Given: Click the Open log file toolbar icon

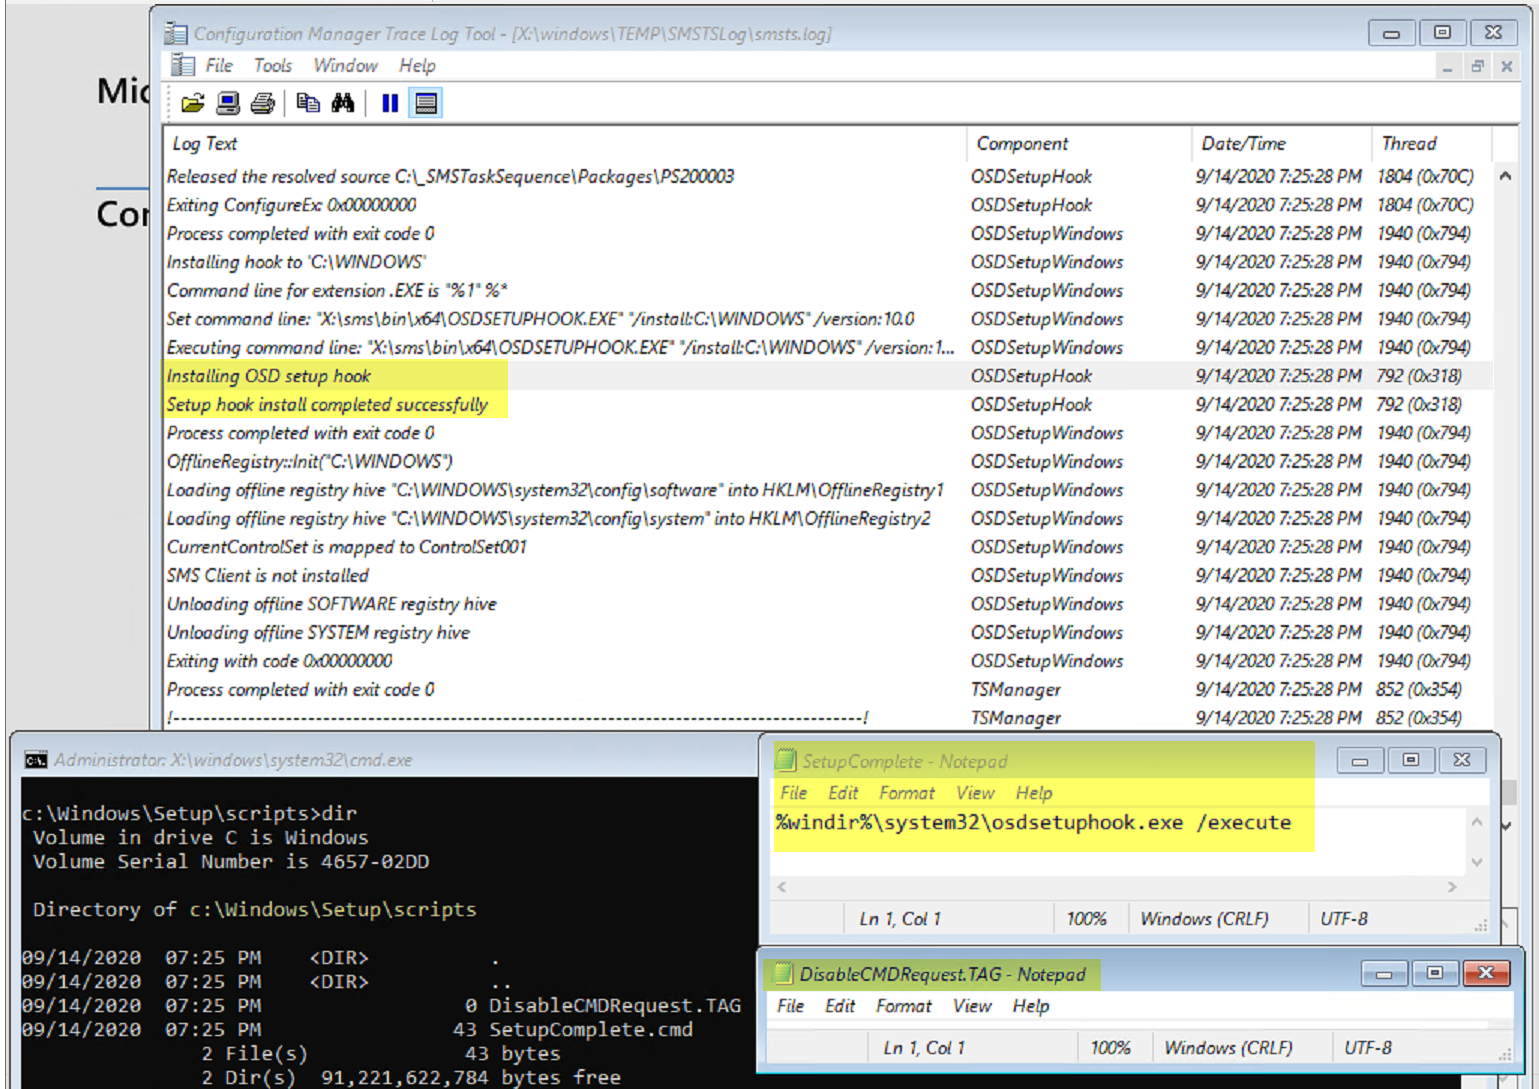Looking at the screenshot, I should pos(193,103).
